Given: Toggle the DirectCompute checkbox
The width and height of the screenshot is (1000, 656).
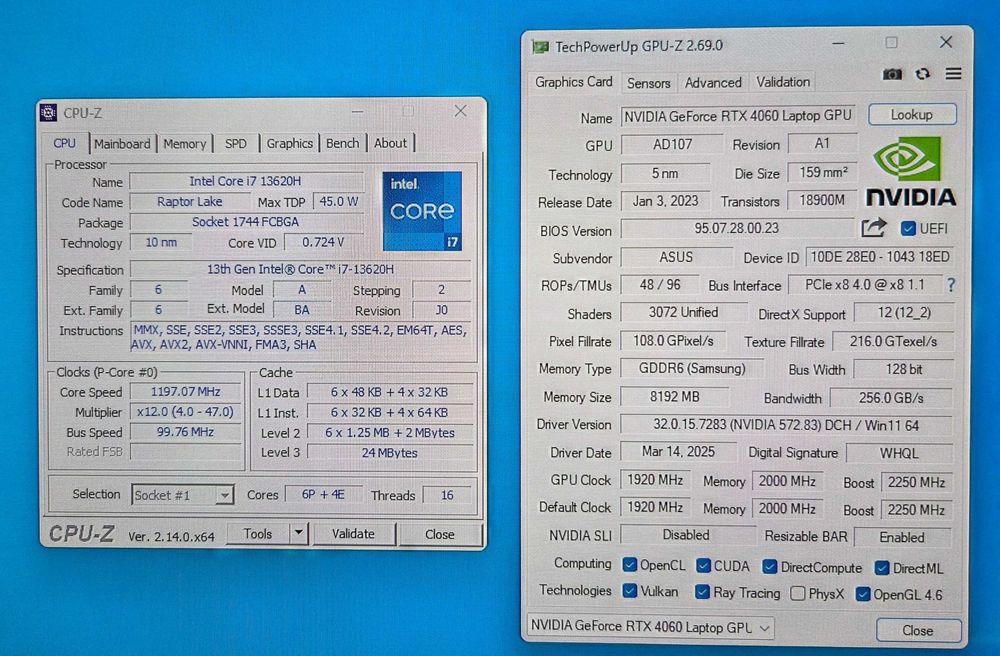Looking at the screenshot, I should (x=770, y=566).
